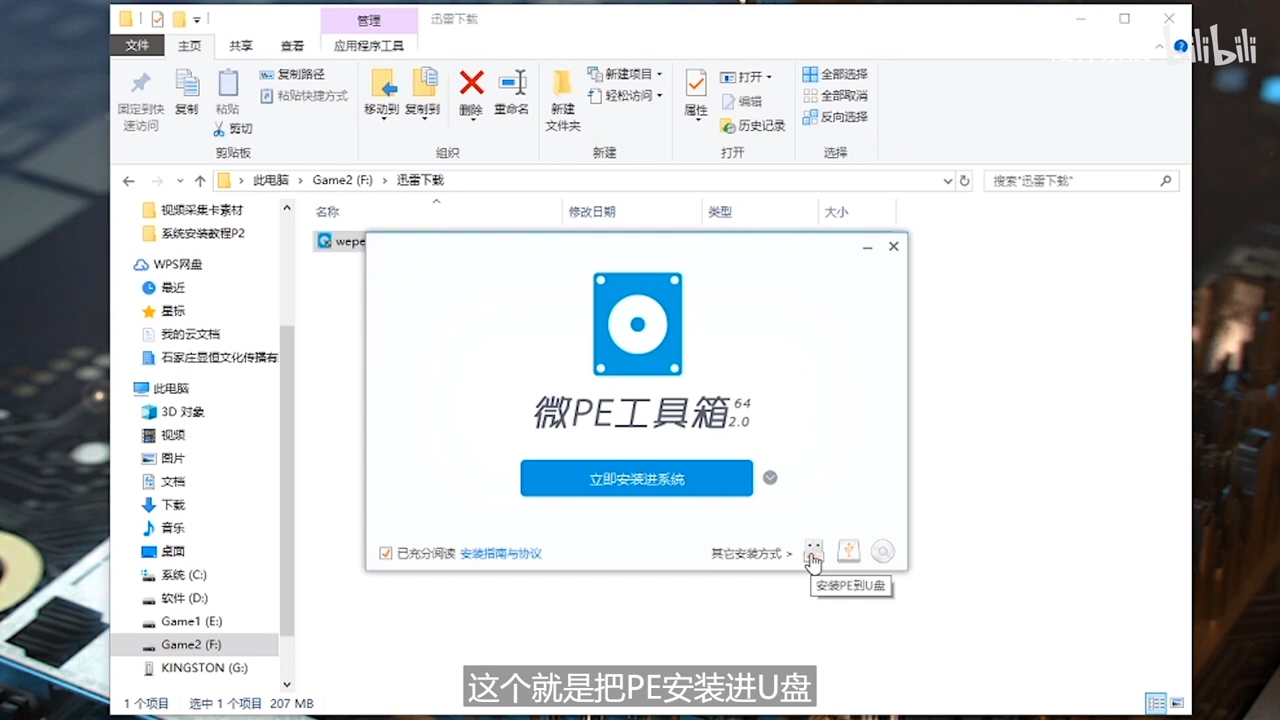Click 编辑 in the open group
The image size is (1280, 720).
[x=741, y=101]
